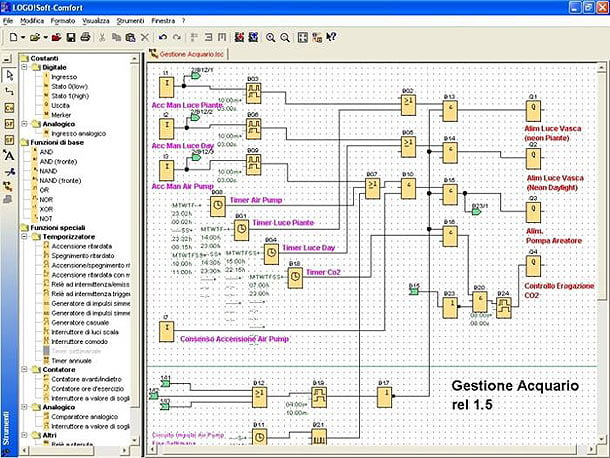Click the Strumenti vertical sidebar label
Viewport: 610px width, 458px height.
pos(6,428)
